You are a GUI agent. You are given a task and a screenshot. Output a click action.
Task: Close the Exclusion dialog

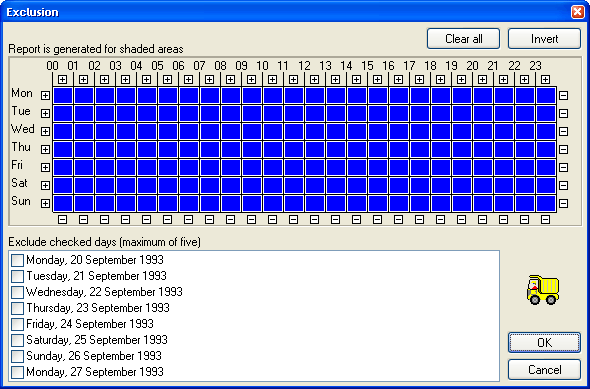578,12
